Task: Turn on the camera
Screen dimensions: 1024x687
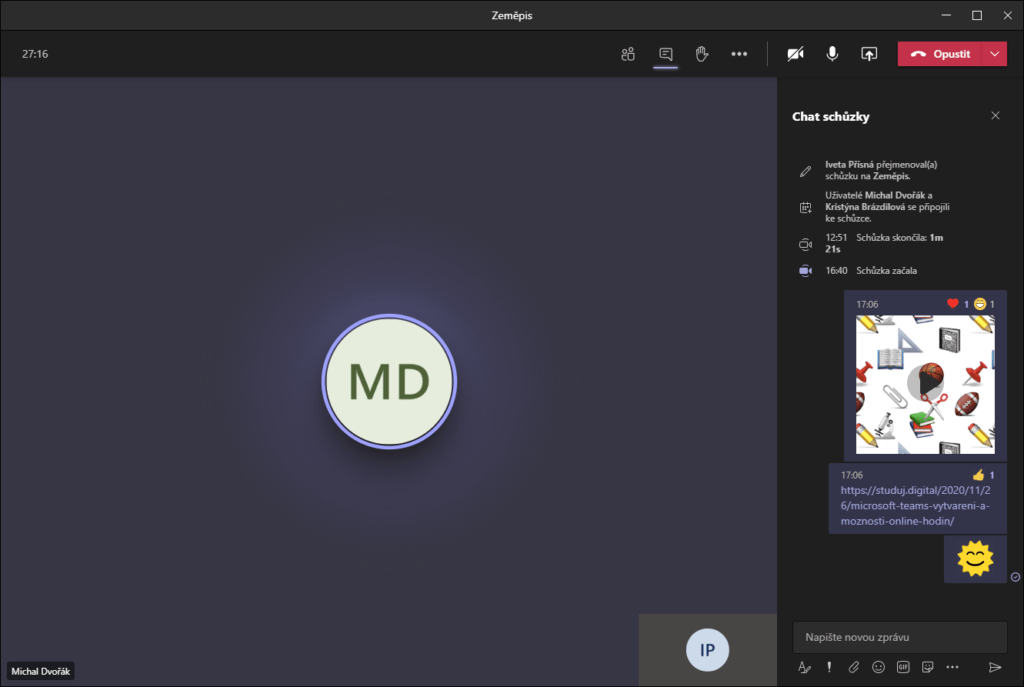Action: tap(795, 54)
